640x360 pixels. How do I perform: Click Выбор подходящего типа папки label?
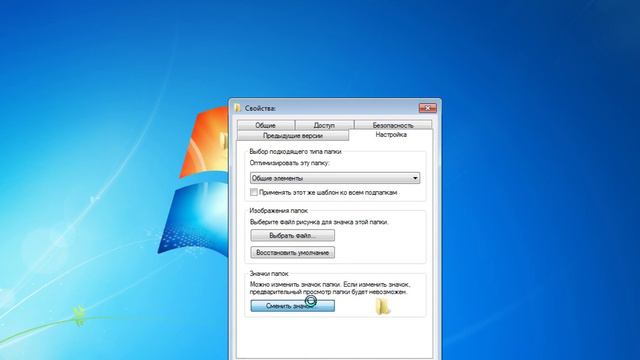click(x=296, y=151)
